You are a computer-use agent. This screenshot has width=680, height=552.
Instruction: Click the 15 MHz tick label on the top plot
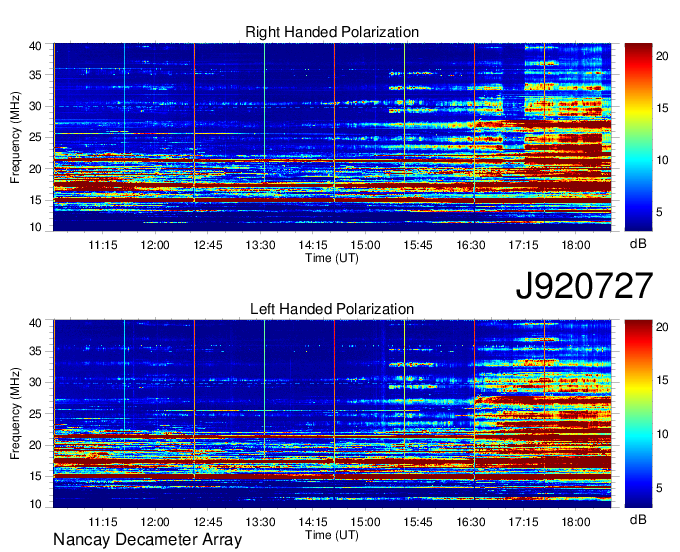pyautogui.click(x=35, y=200)
